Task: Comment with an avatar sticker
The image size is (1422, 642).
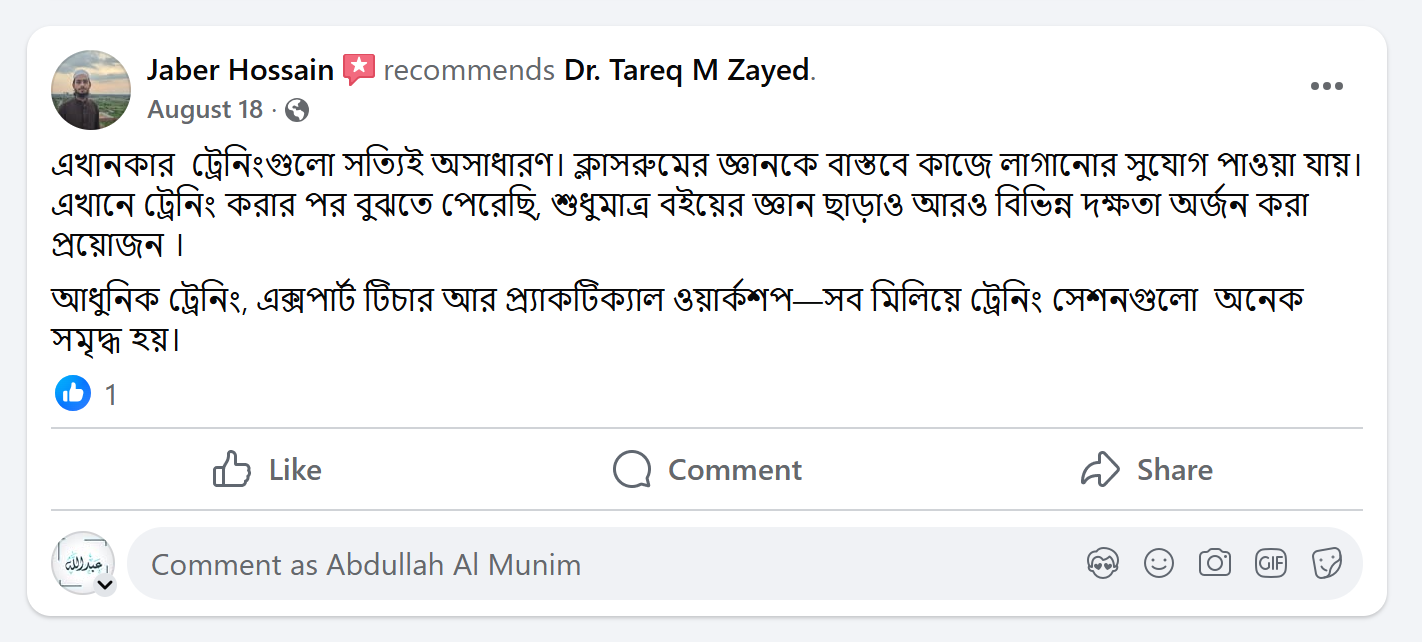Action: point(1102,563)
